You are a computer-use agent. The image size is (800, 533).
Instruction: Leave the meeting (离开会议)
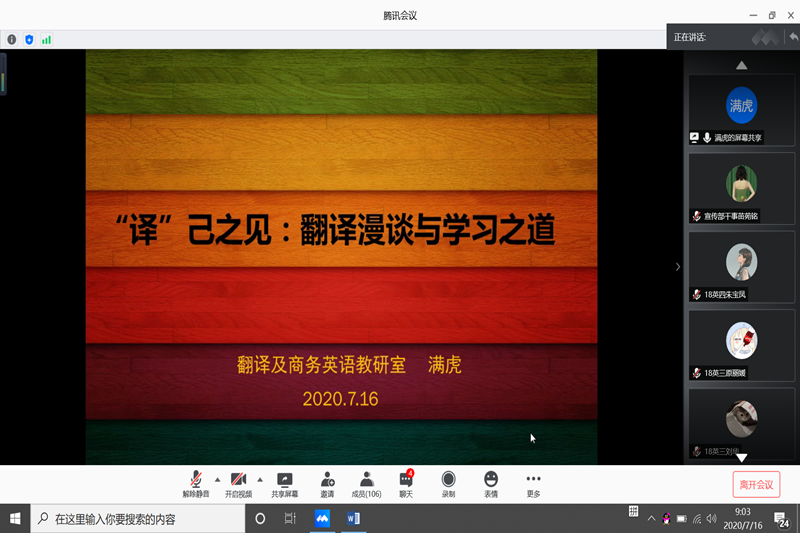tap(756, 485)
